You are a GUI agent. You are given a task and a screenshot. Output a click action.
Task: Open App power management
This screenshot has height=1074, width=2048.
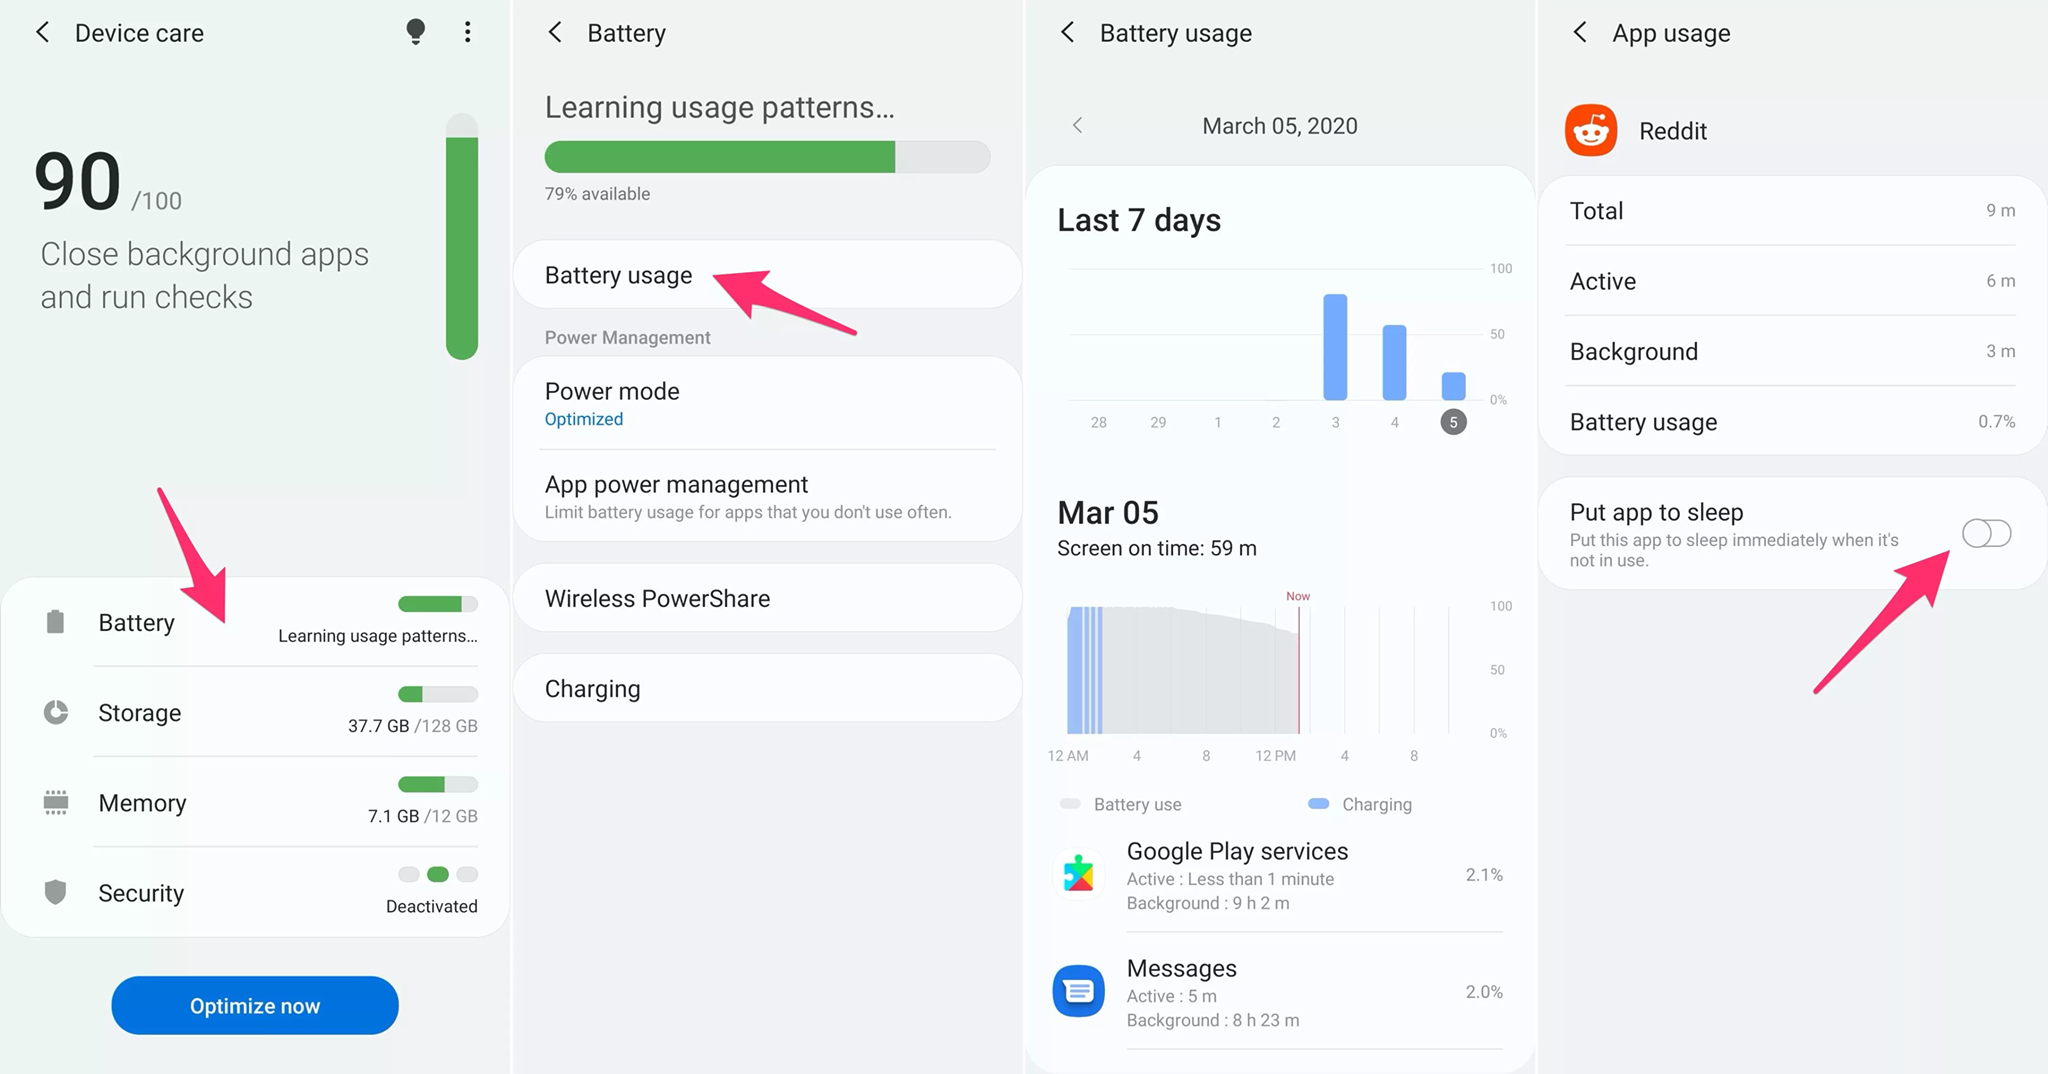768,496
